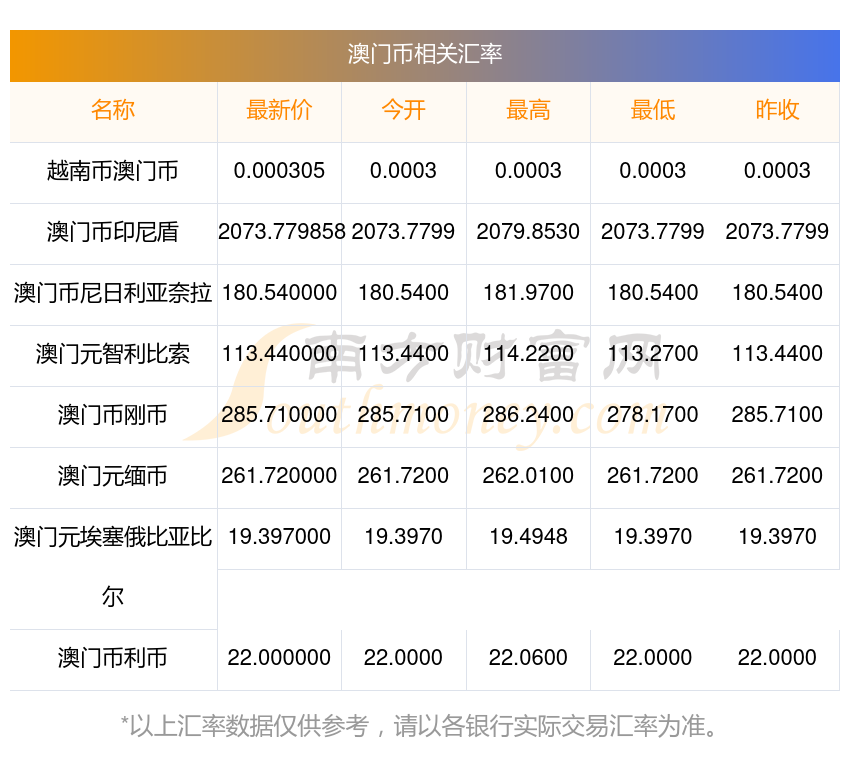Select the 2079.8530 highest price cell

click(528, 232)
